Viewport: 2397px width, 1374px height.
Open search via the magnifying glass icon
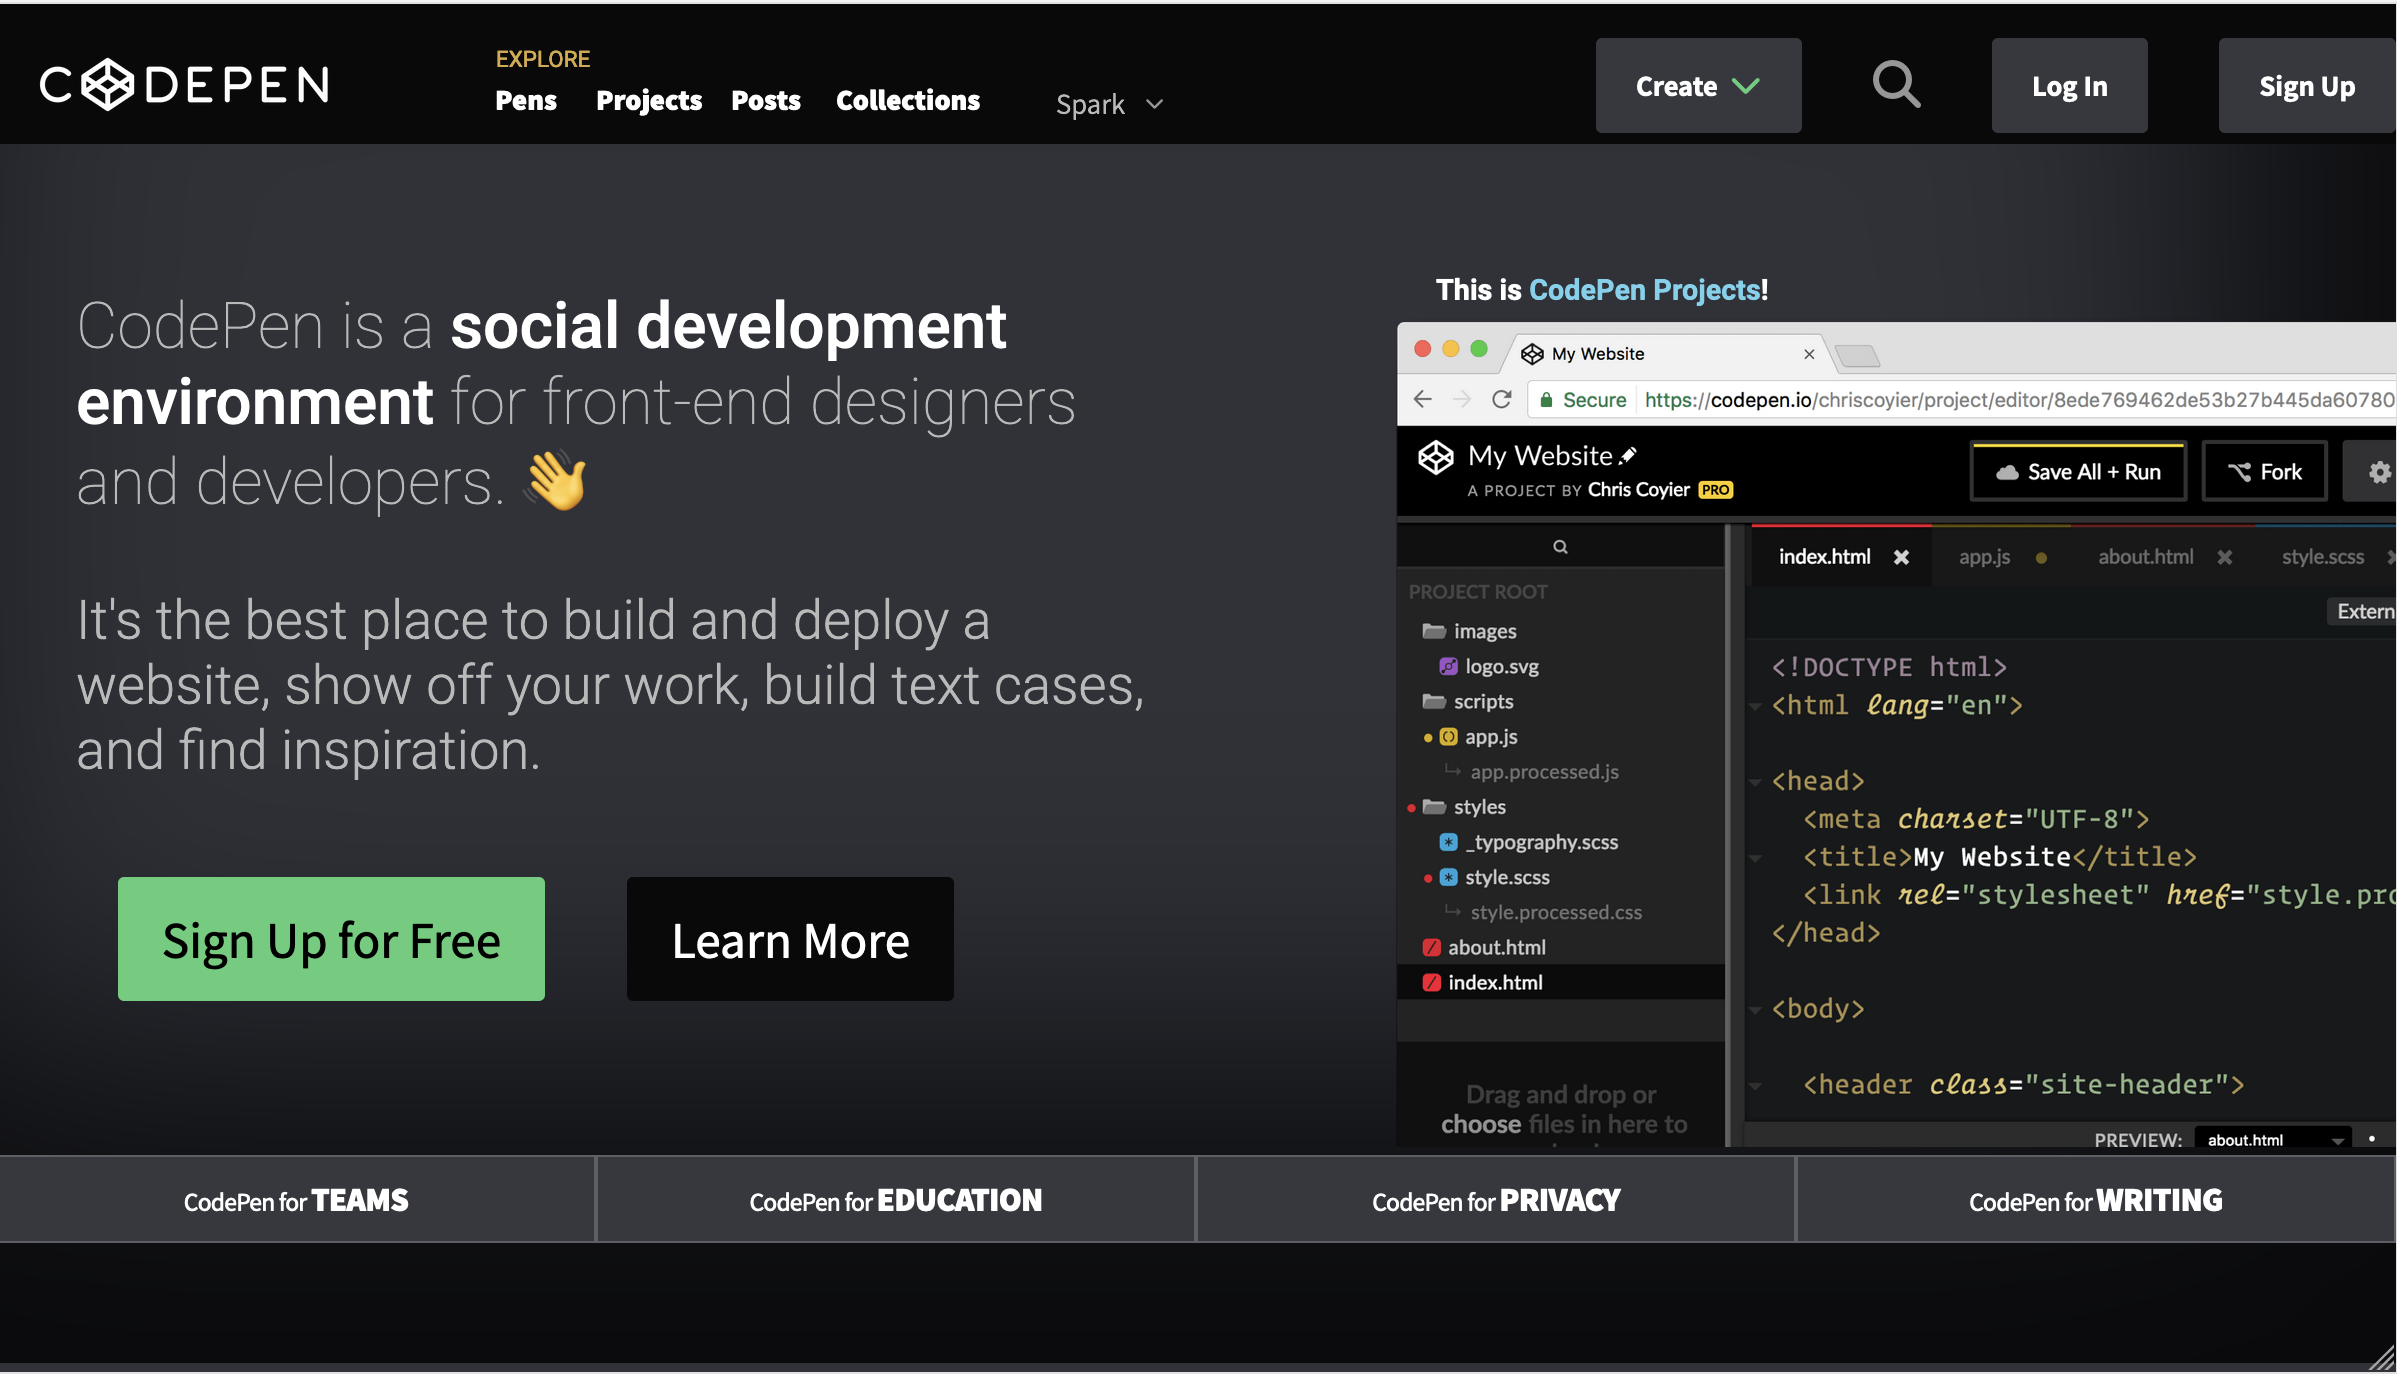(x=1896, y=85)
